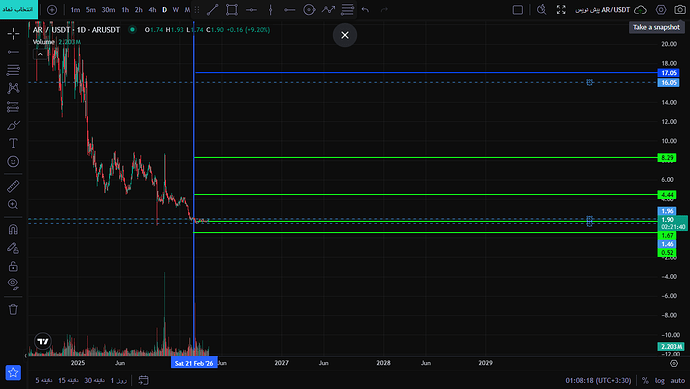Open chart settings hexagon icon

(661, 10)
